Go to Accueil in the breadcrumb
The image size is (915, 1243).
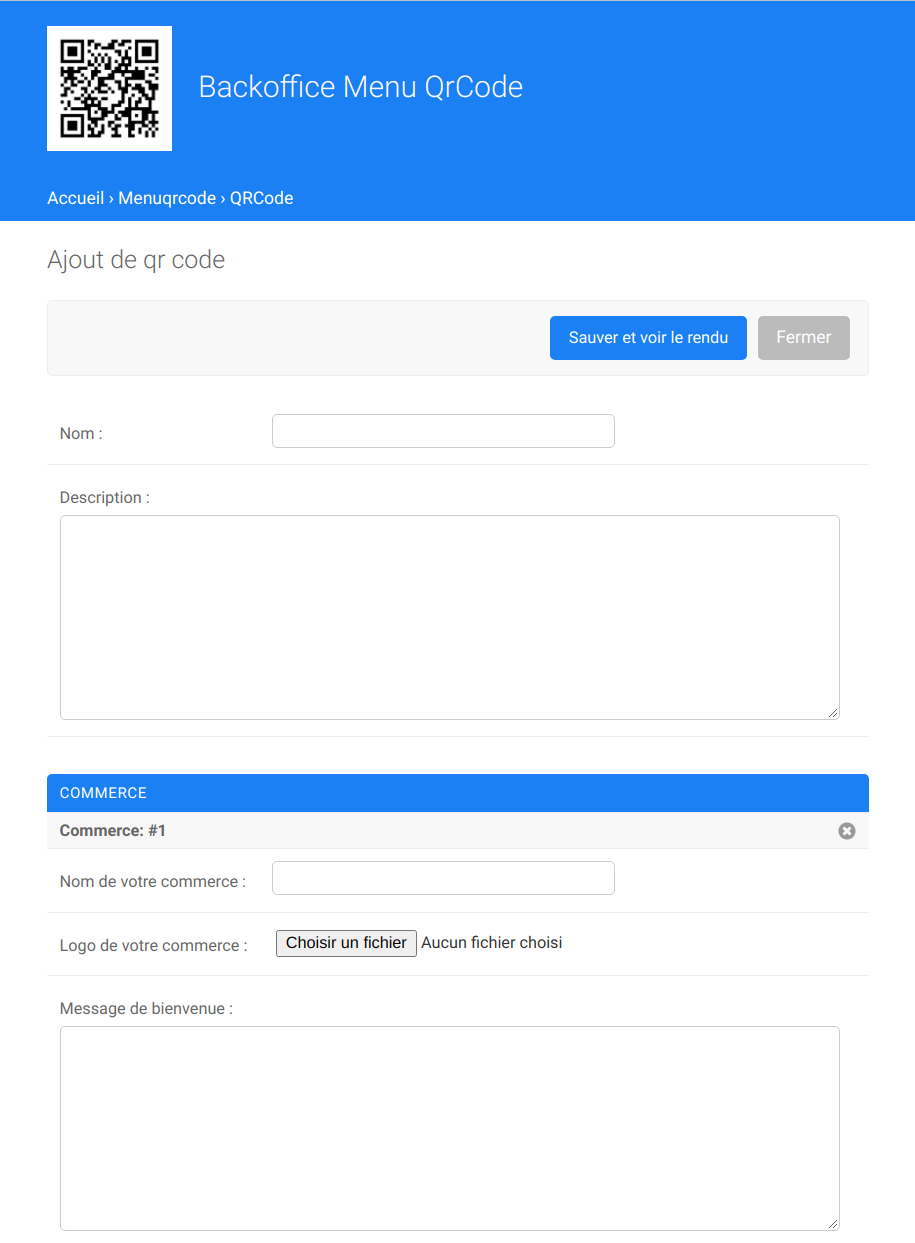point(75,198)
